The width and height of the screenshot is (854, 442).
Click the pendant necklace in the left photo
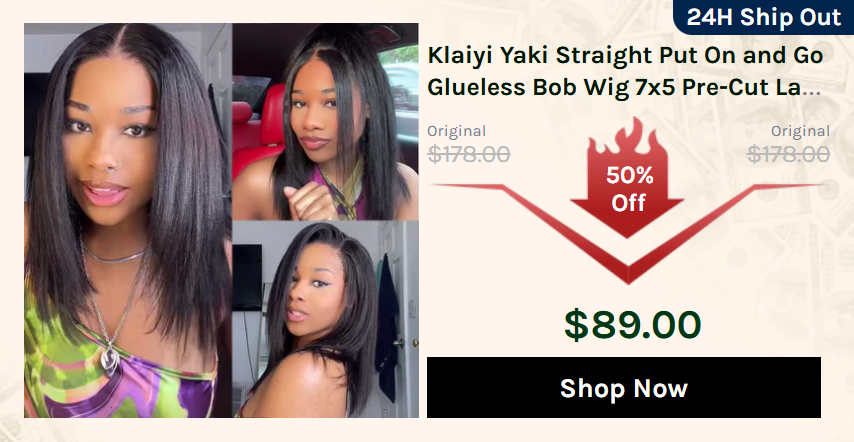click(x=111, y=359)
